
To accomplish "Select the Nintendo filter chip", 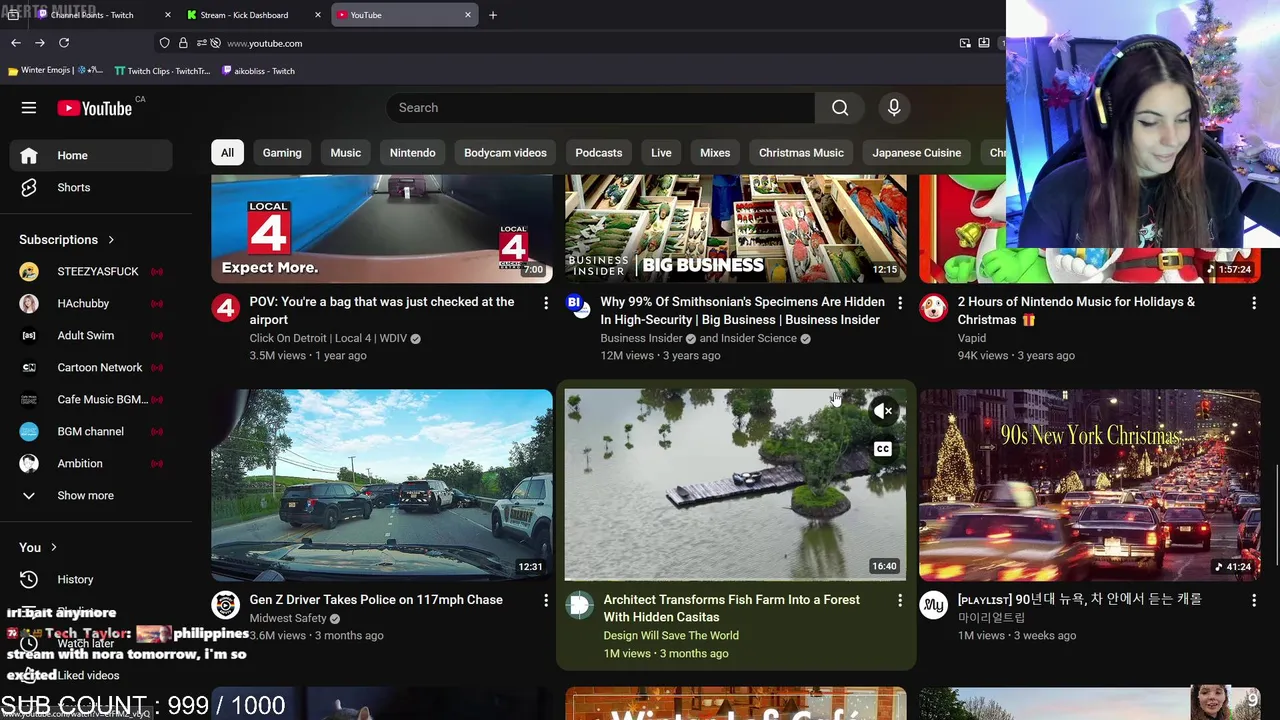I will pyautogui.click(x=412, y=153).
